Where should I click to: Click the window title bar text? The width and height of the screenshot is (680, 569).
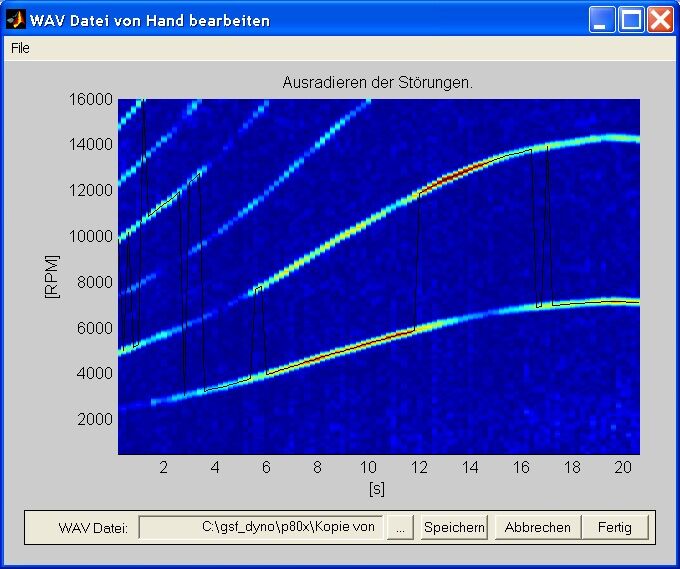pos(150,20)
